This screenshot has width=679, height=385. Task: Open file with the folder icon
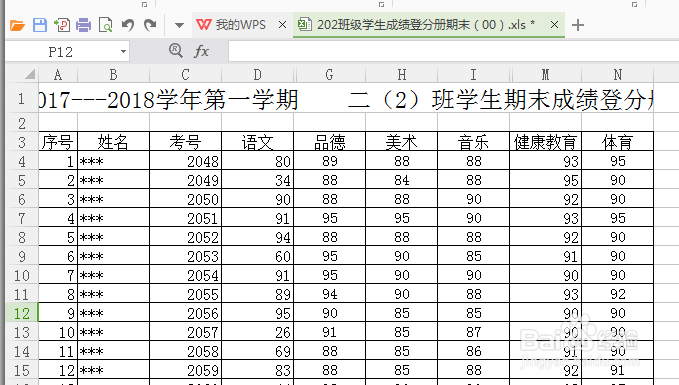click(x=17, y=25)
